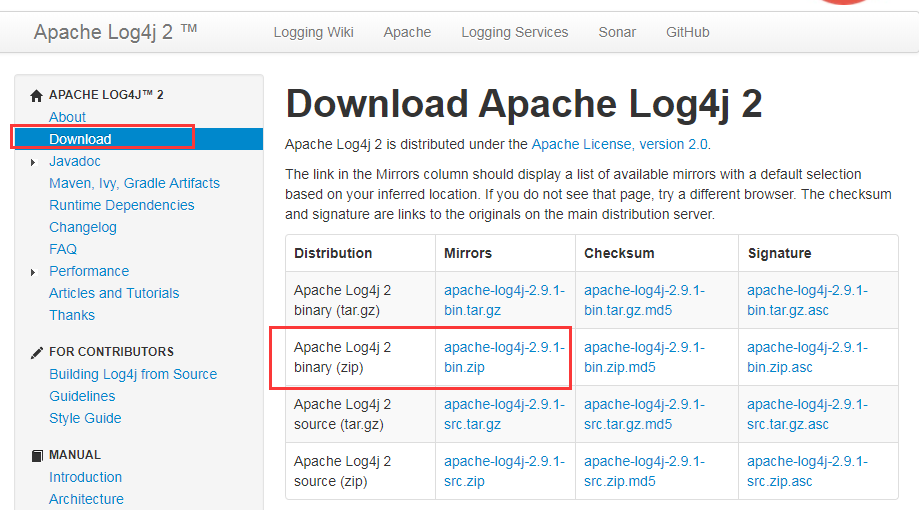The image size is (919, 510).
Task: Open the About sidebar link
Action: (x=67, y=117)
